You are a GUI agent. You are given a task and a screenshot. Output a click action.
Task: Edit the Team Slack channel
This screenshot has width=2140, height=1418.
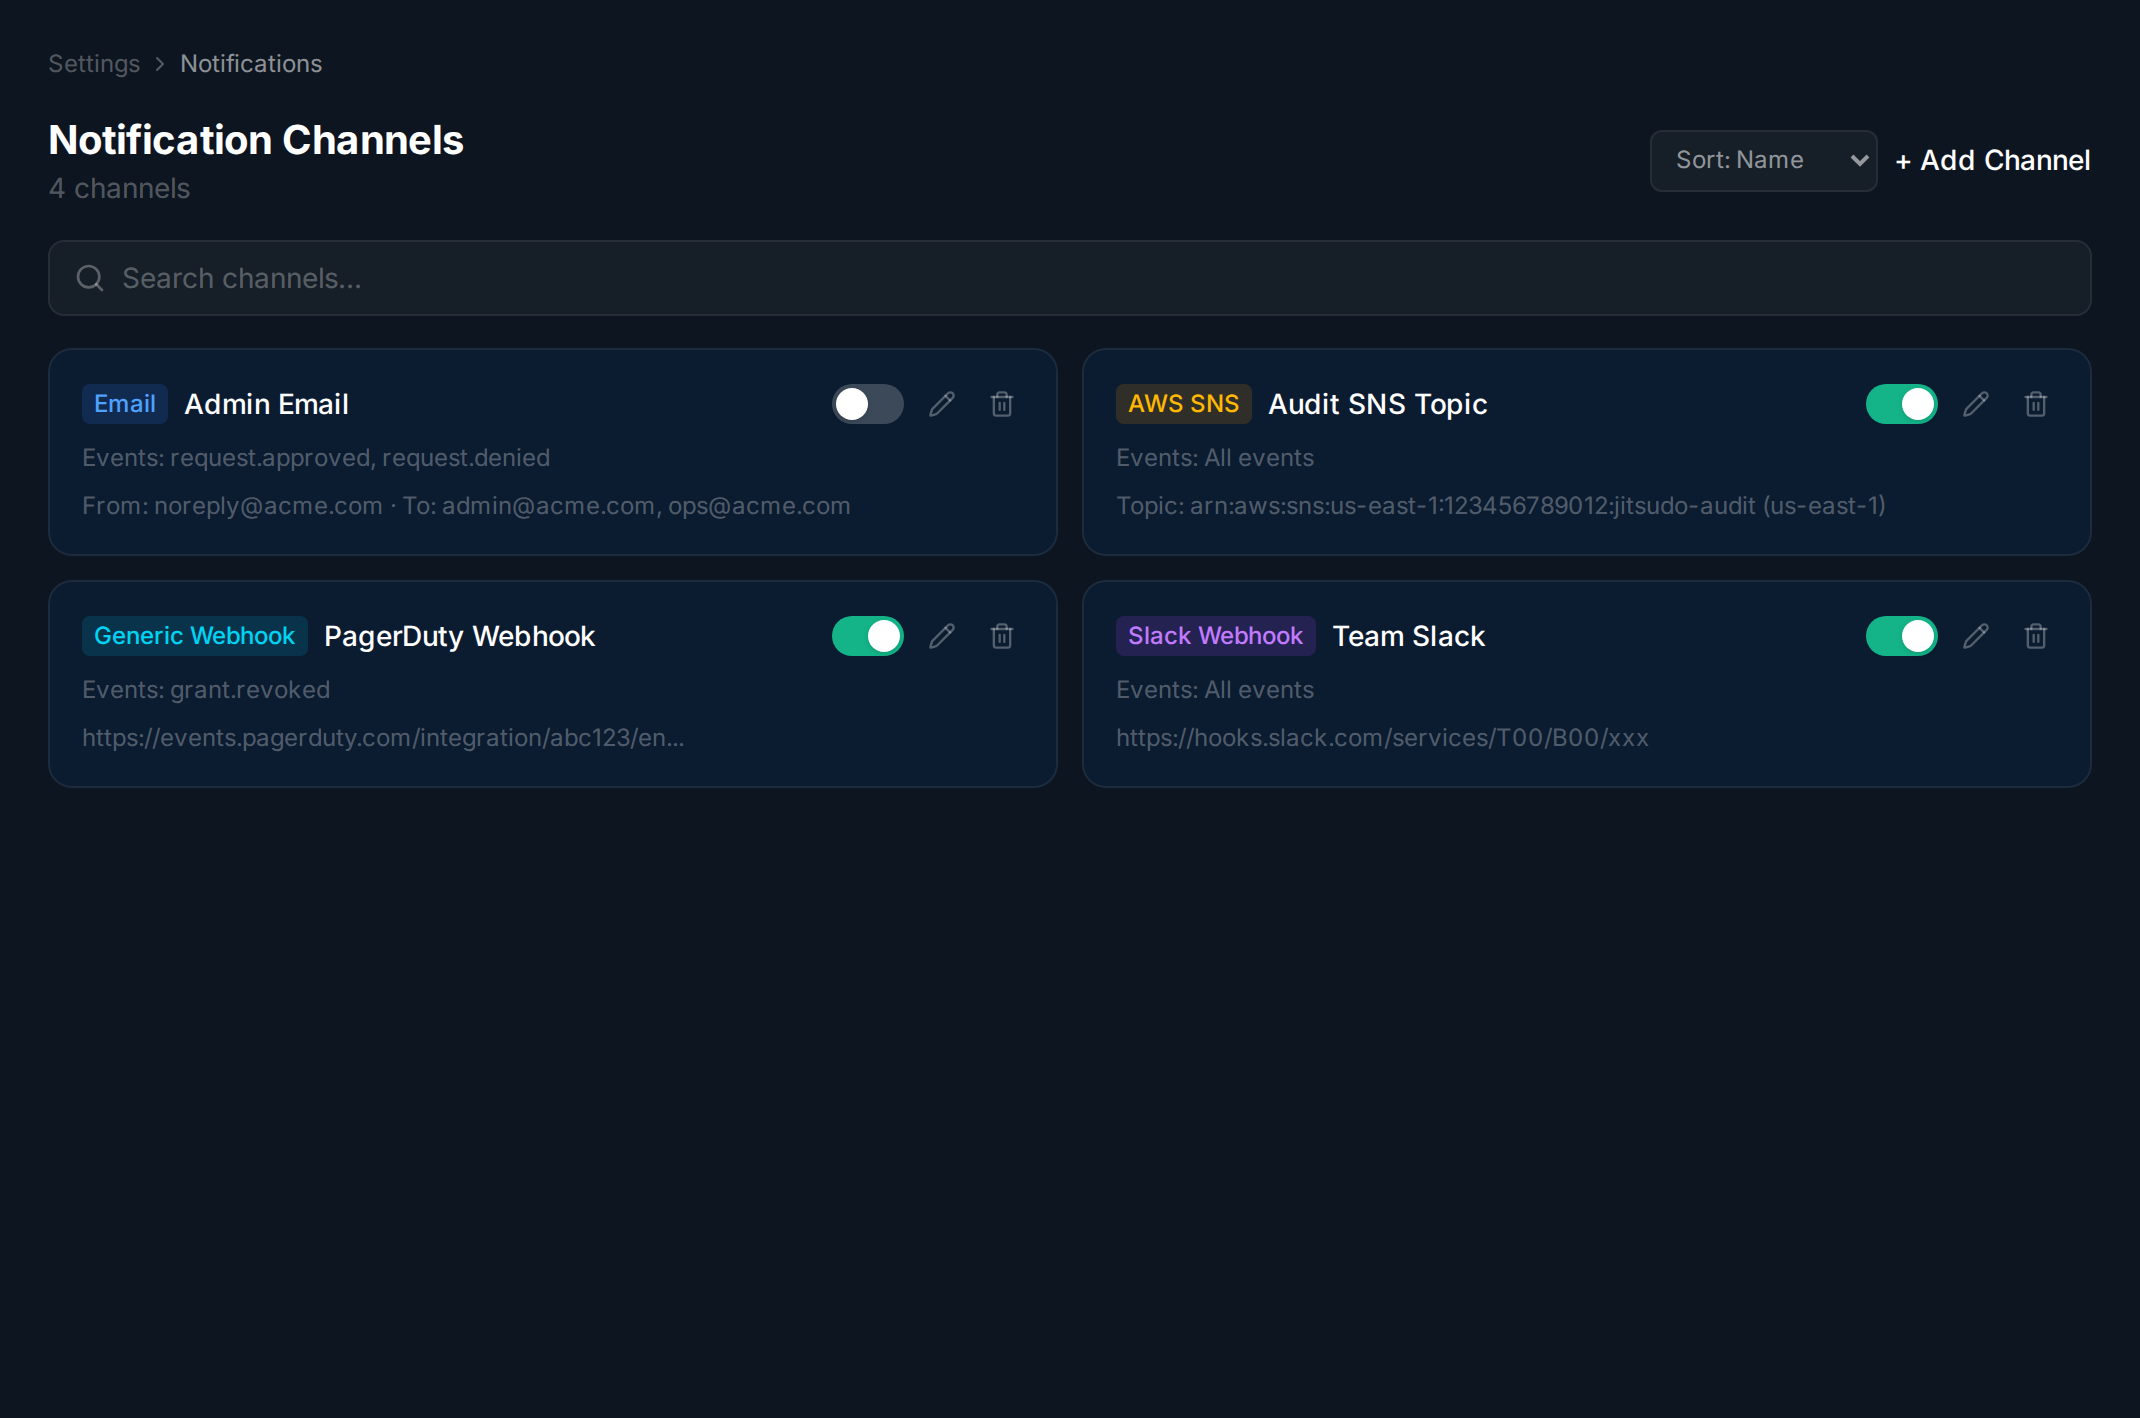click(x=1976, y=636)
